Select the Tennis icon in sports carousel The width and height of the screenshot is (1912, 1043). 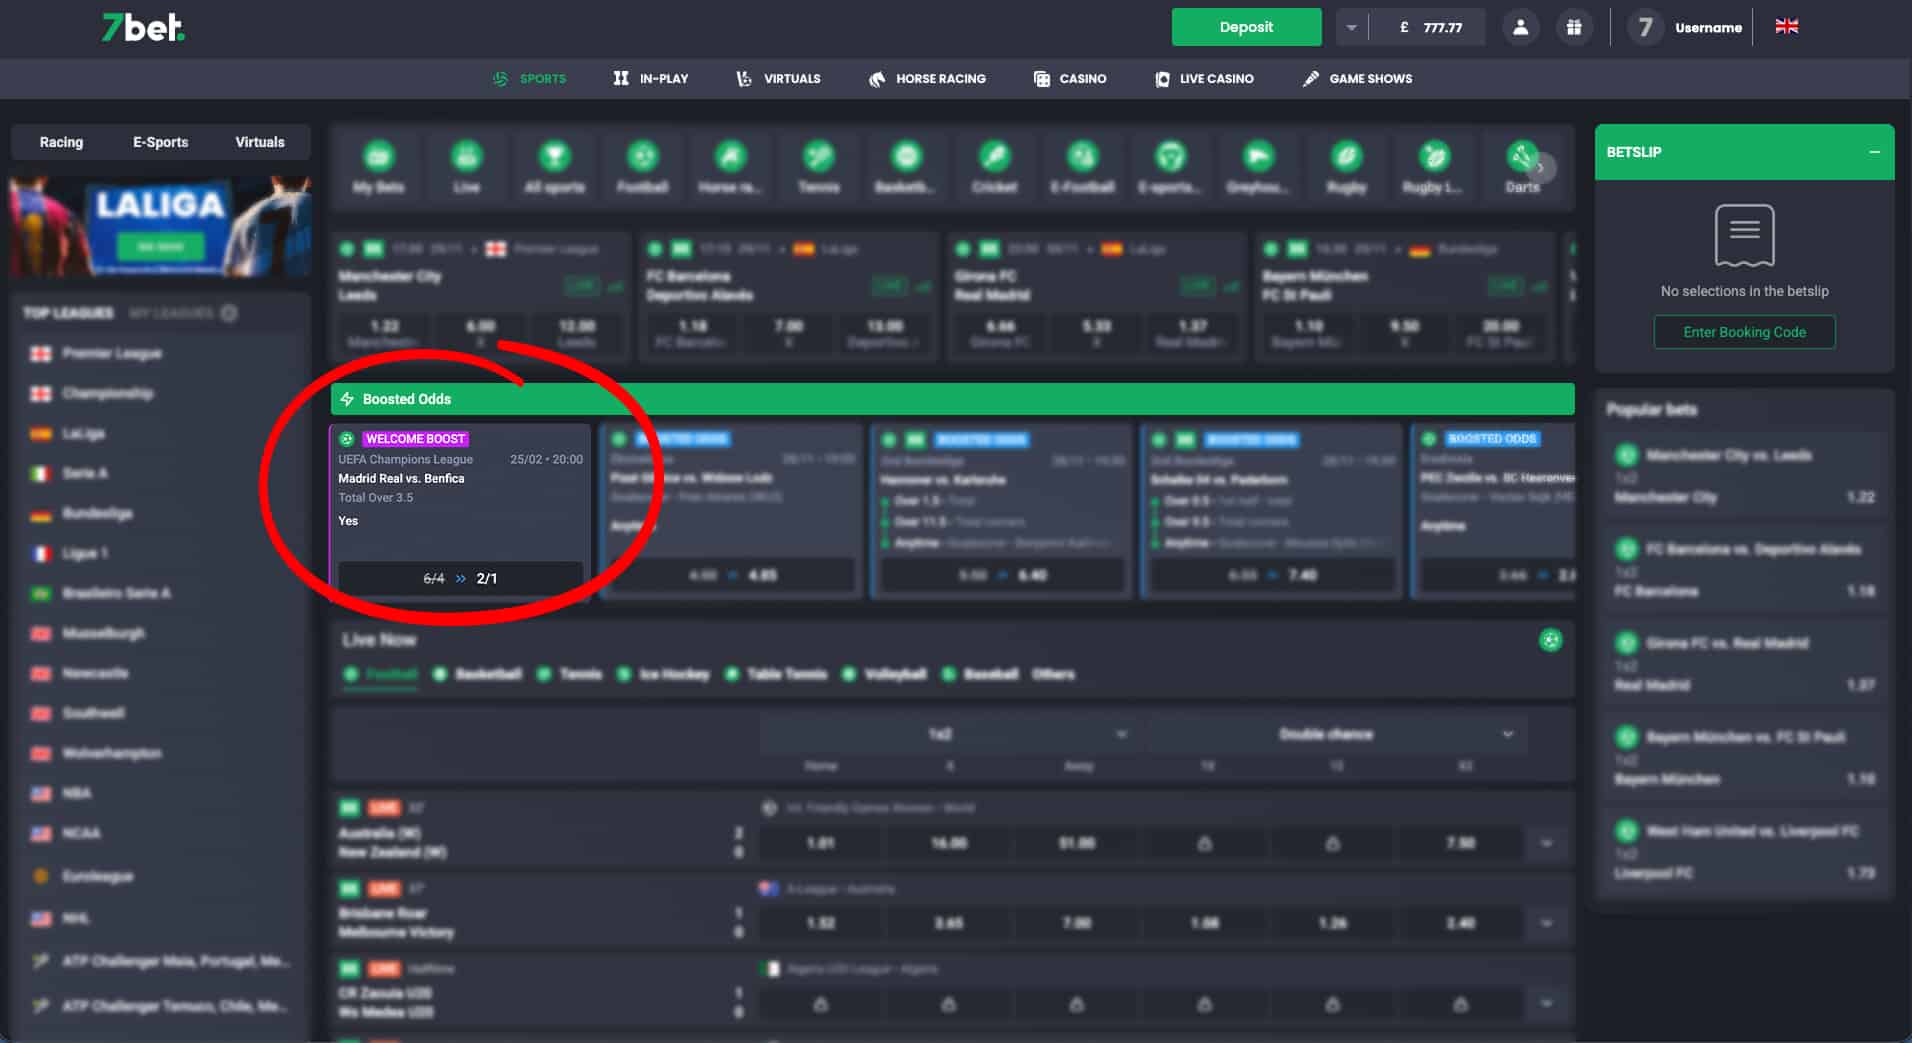click(818, 166)
